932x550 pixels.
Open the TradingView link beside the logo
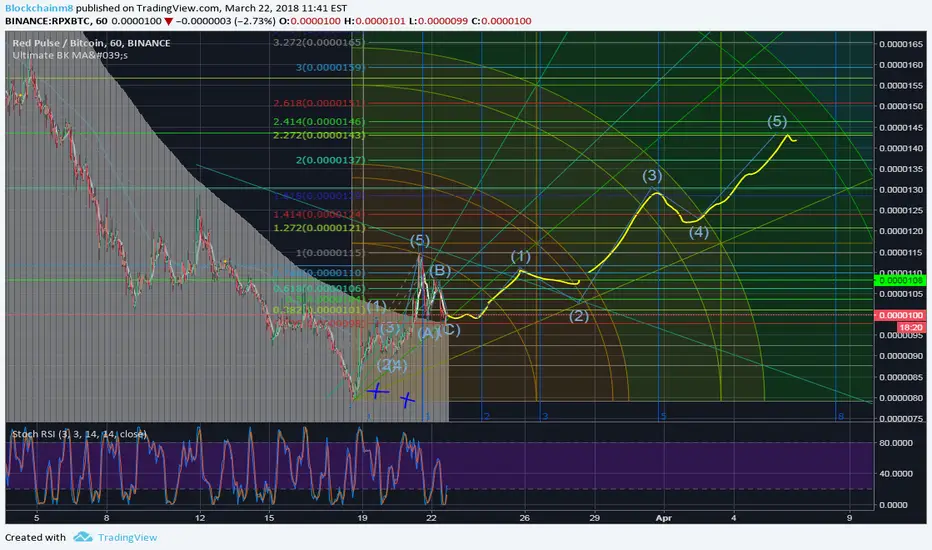point(127,538)
